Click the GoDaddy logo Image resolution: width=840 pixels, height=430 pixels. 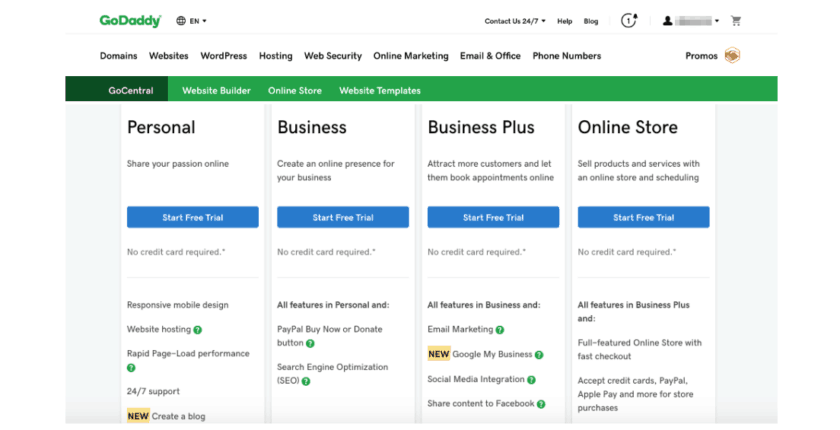(130, 21)
